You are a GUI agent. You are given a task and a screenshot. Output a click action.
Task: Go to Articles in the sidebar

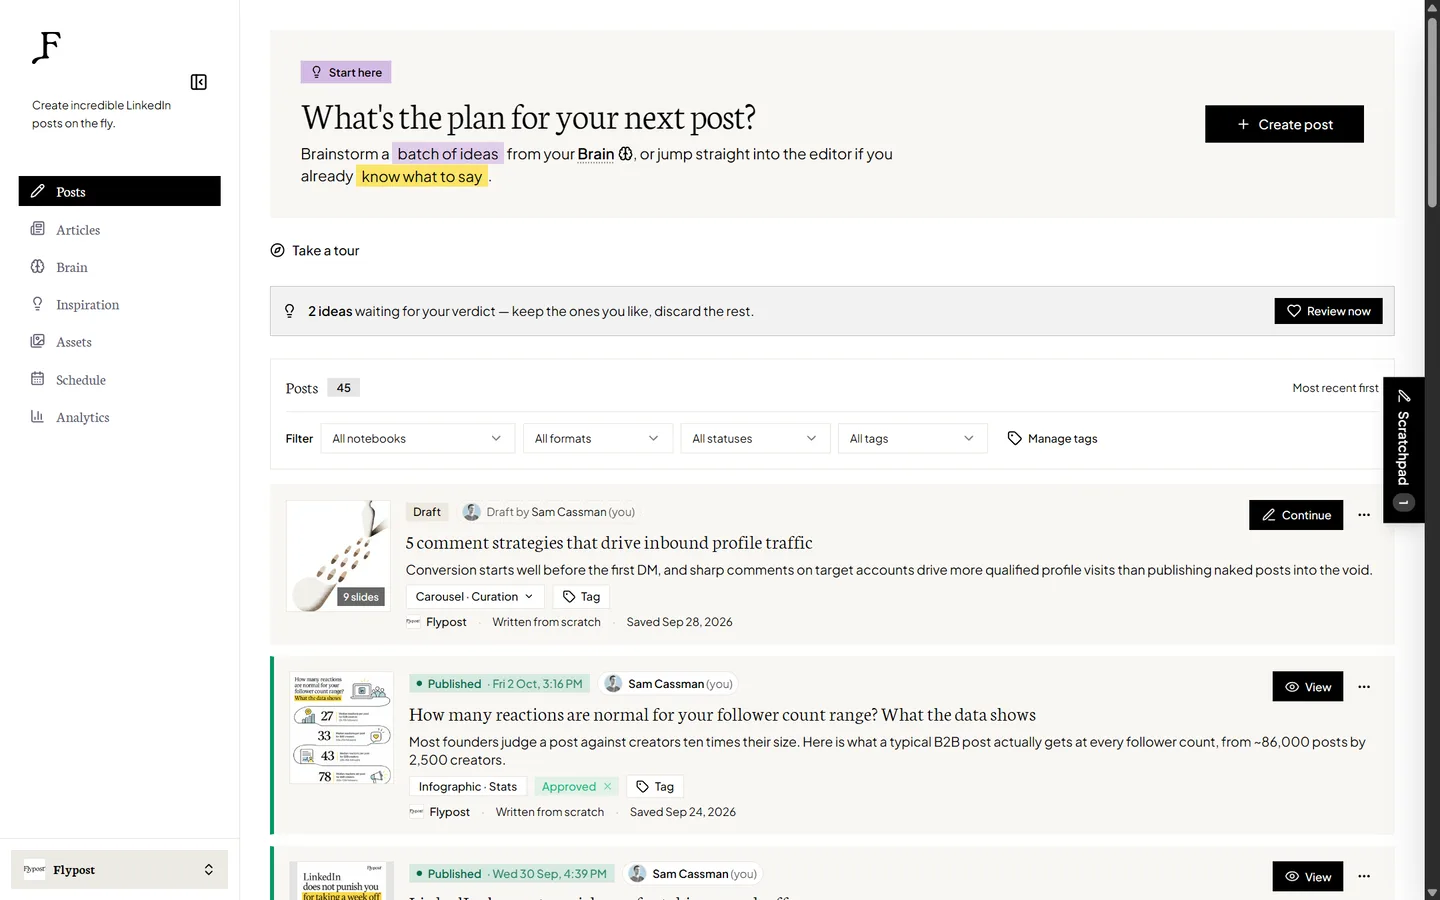point(119,230)
